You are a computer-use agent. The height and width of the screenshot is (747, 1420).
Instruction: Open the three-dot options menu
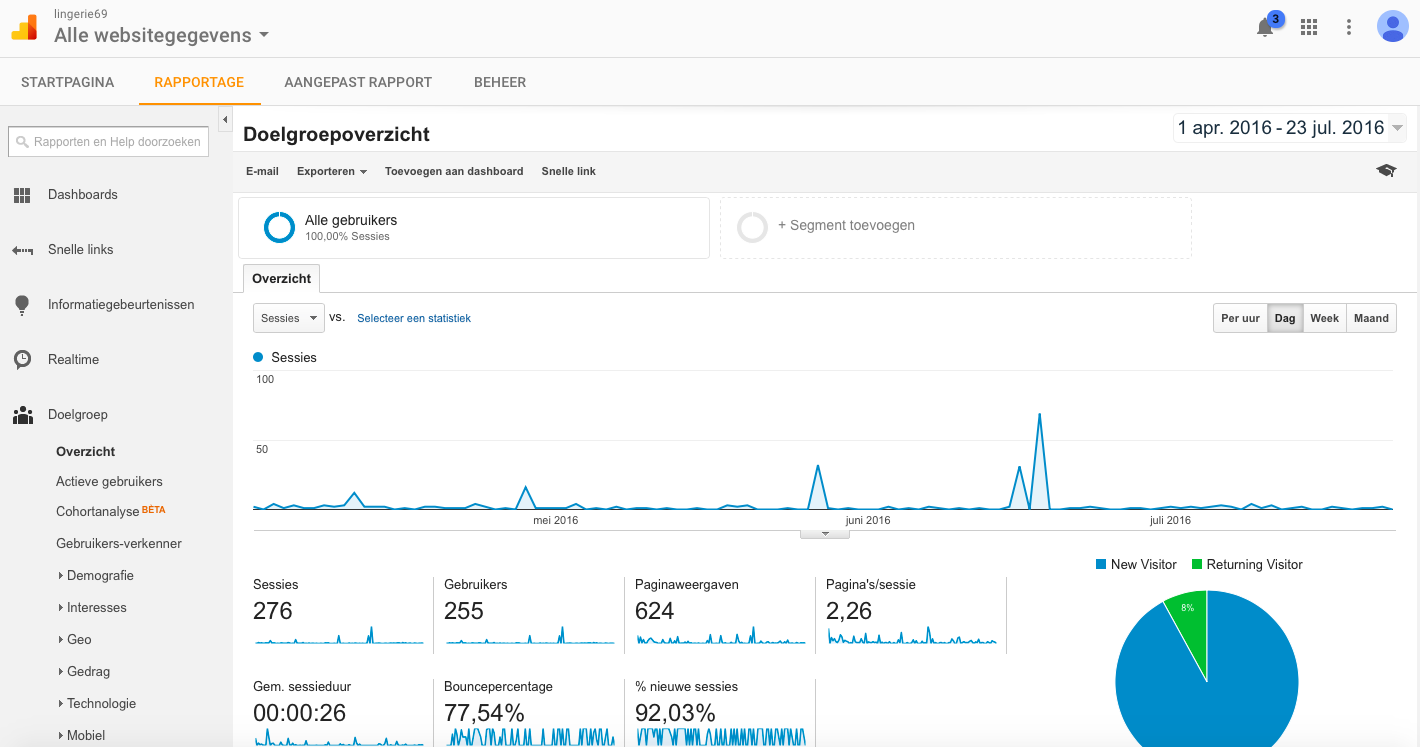(1349, 27)
